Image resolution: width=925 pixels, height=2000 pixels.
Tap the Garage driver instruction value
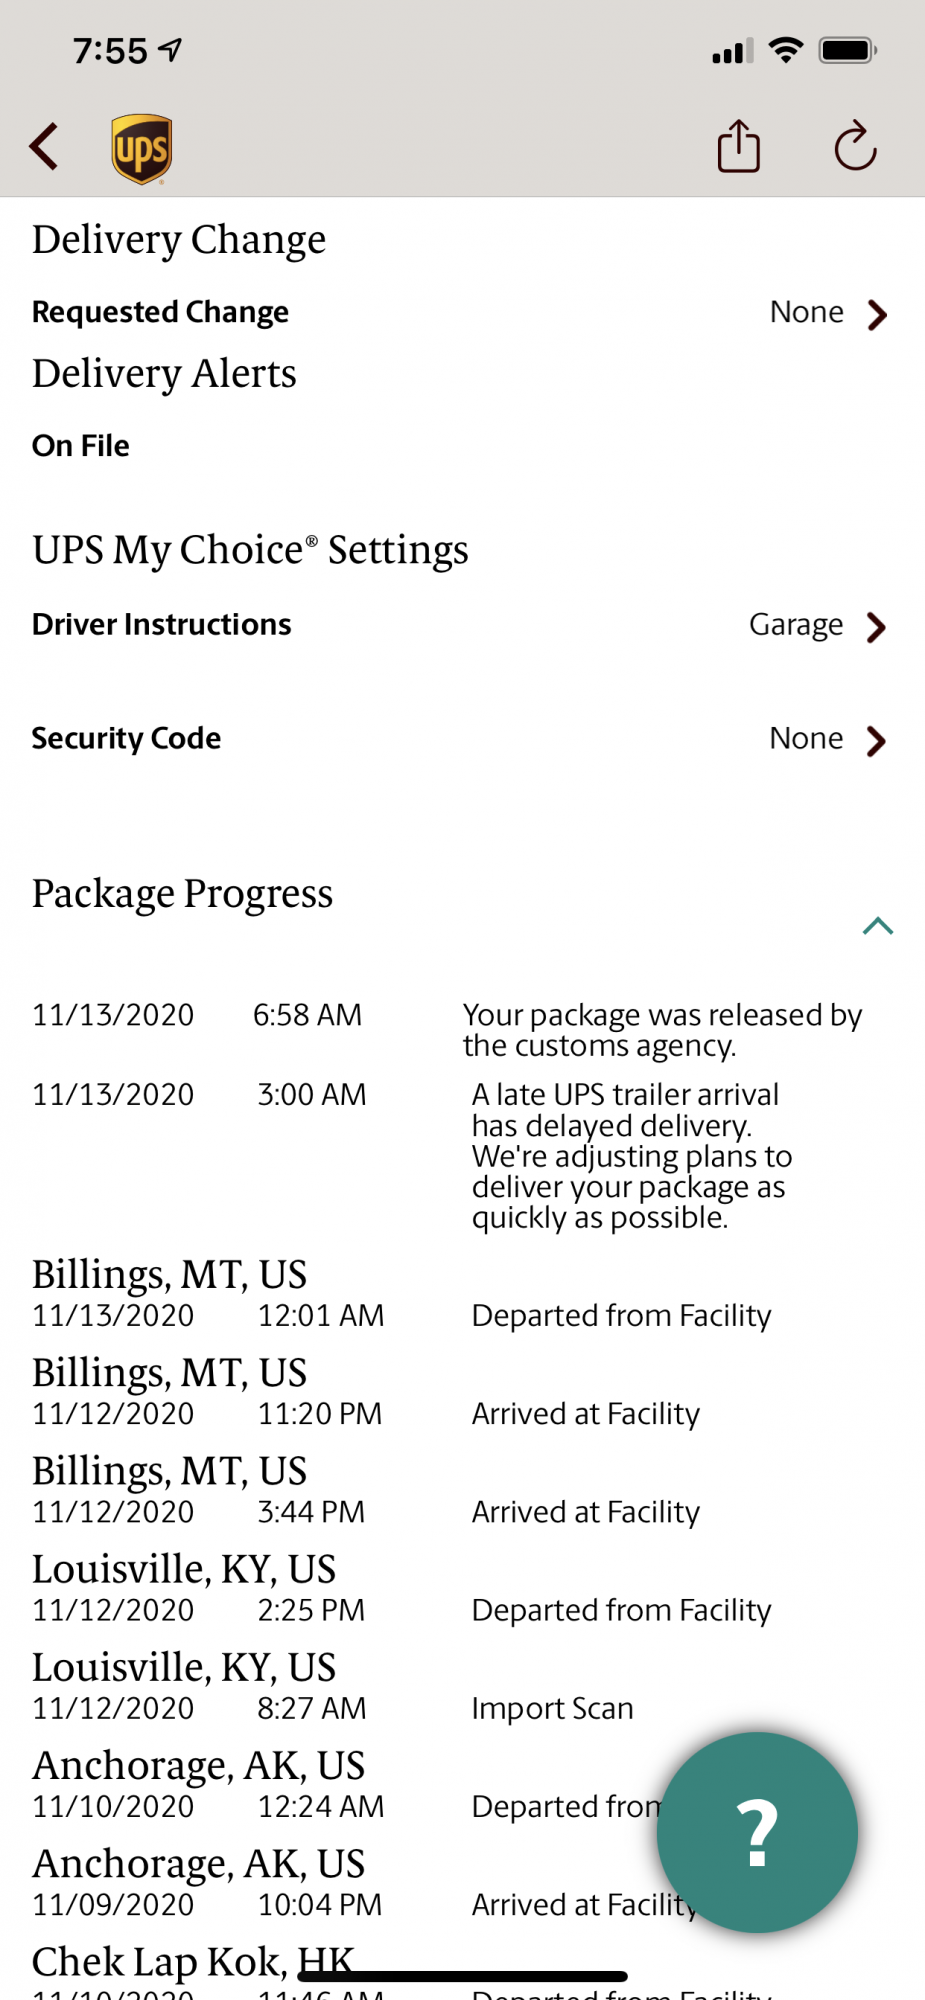click(x=796, y=625)
